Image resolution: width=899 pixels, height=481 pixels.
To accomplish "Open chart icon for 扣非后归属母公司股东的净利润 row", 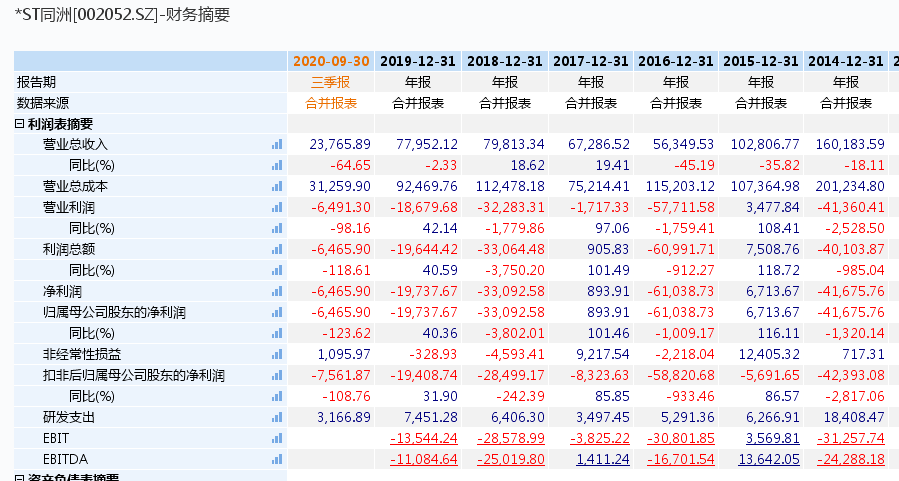I will tap(277, 376).
